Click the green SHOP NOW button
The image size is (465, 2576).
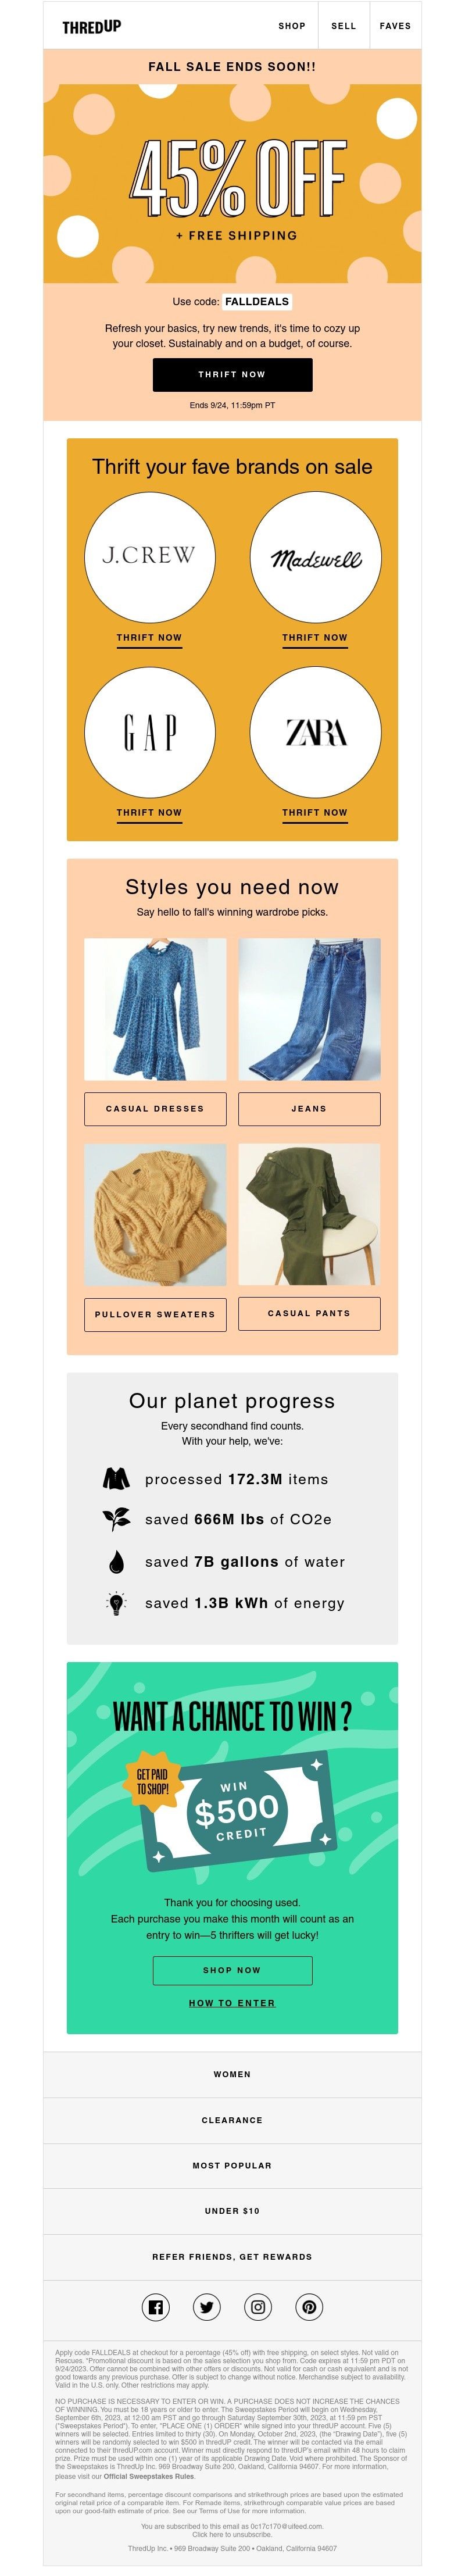(x=232, y=1970)
